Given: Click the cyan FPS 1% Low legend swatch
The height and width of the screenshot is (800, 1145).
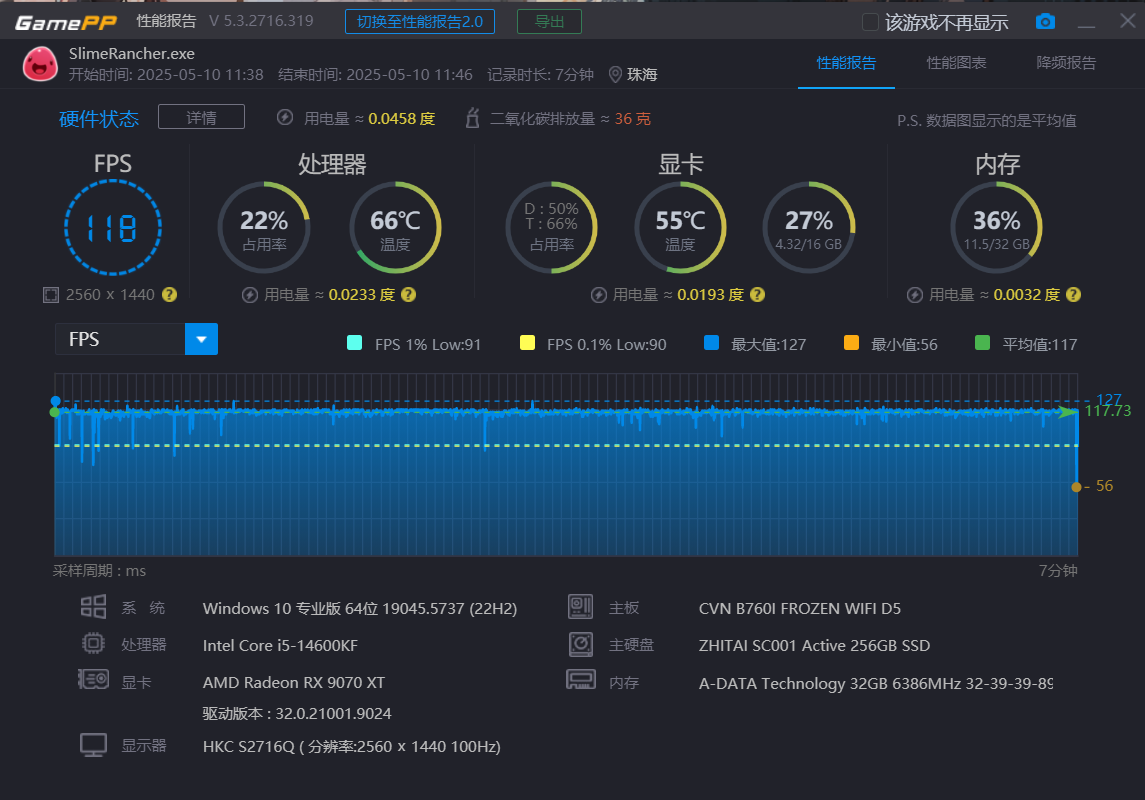Looking at the screenshot, I should click(x=354, y=343).
